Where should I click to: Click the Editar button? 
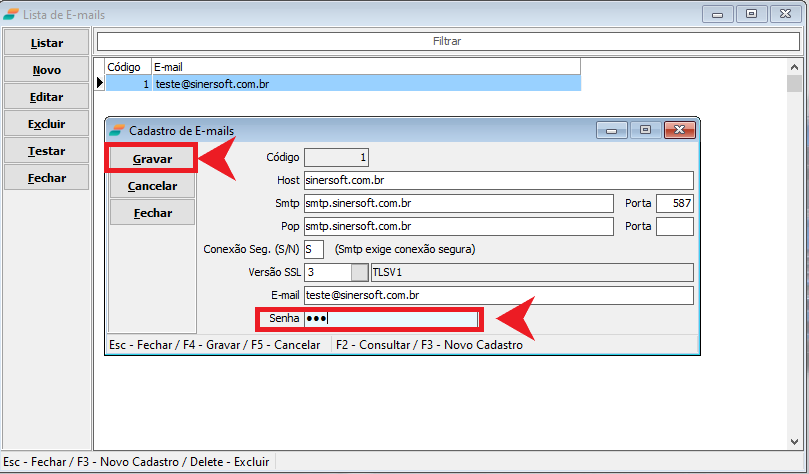point(47,98)
